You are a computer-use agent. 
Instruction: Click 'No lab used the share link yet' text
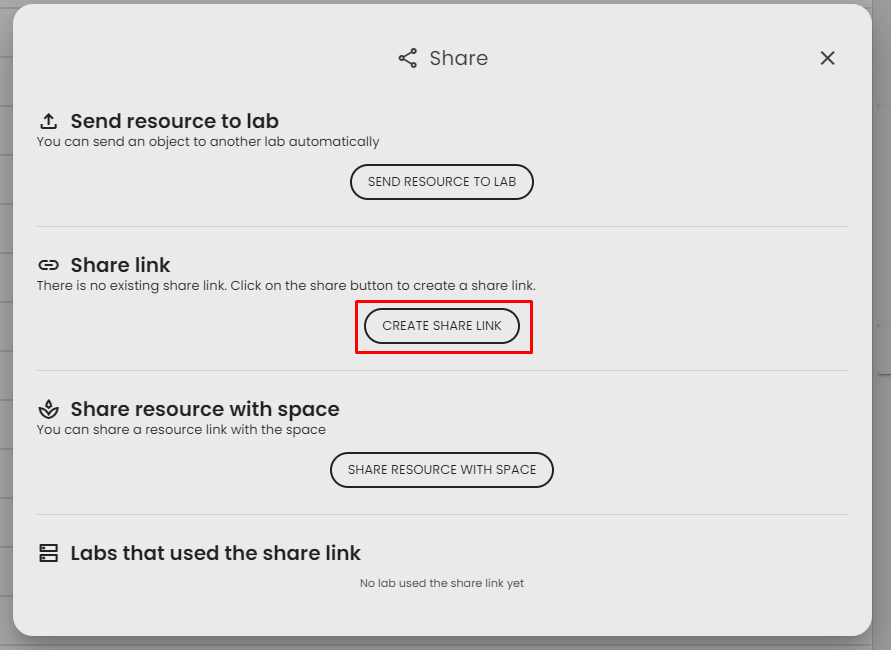tap(441, 583)
